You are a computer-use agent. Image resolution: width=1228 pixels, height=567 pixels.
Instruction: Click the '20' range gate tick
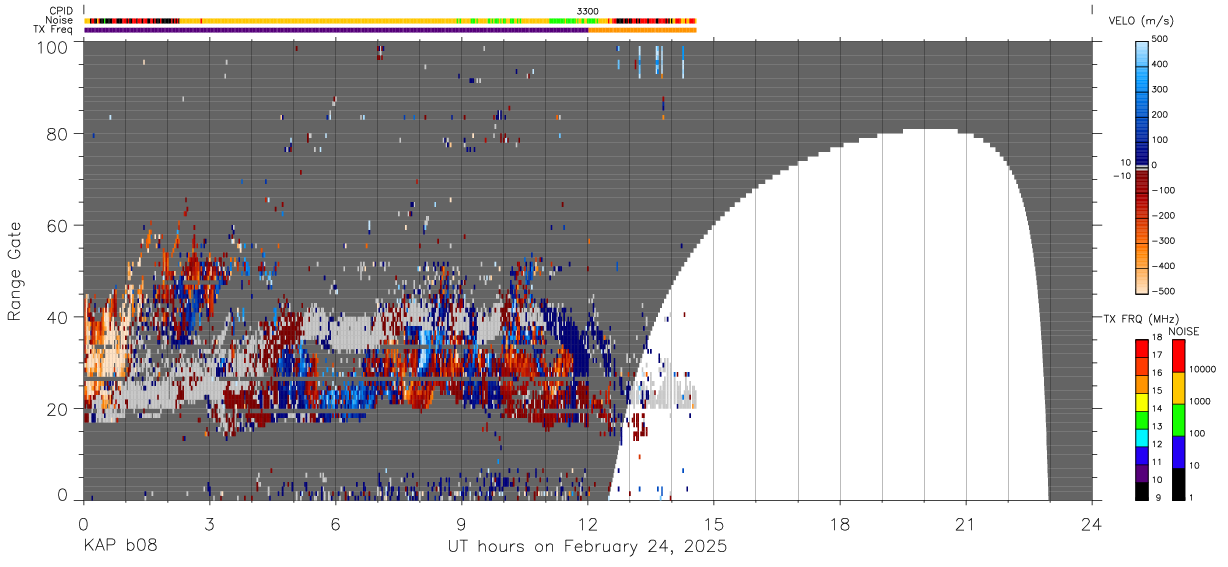58,409
